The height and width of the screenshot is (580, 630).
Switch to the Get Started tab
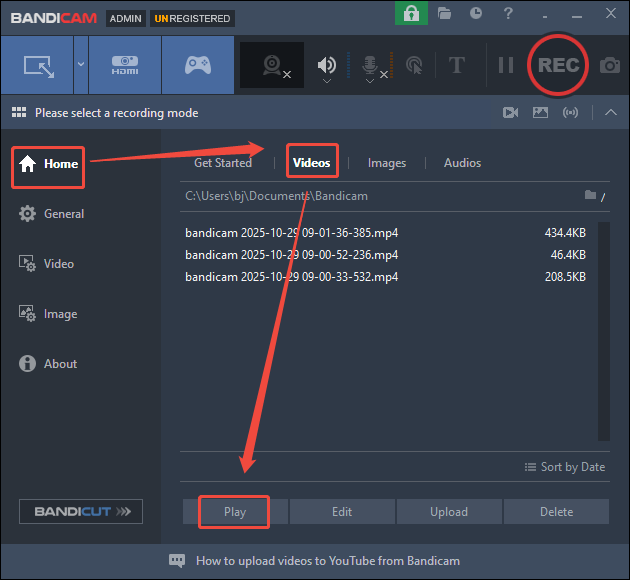pos(223,163)
